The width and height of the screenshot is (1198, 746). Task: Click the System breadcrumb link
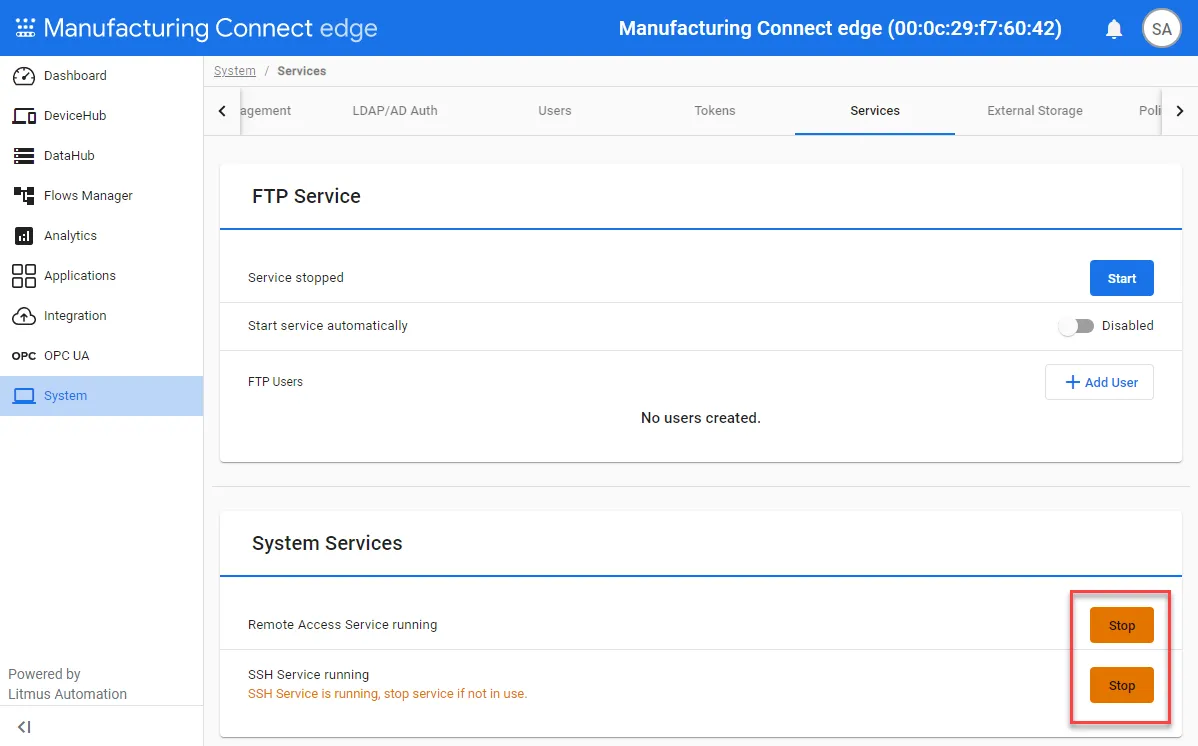pos(235,71)
